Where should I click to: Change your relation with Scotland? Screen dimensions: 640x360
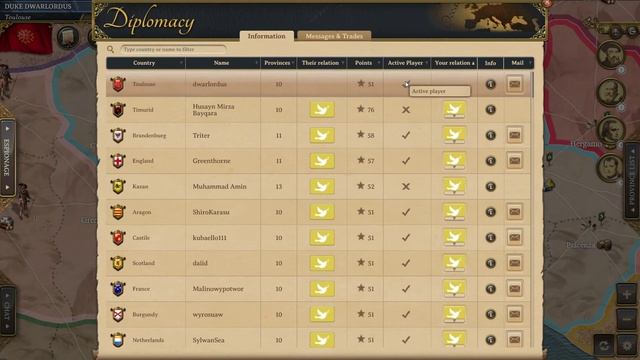pyautogui.click(x=454, y=263)
